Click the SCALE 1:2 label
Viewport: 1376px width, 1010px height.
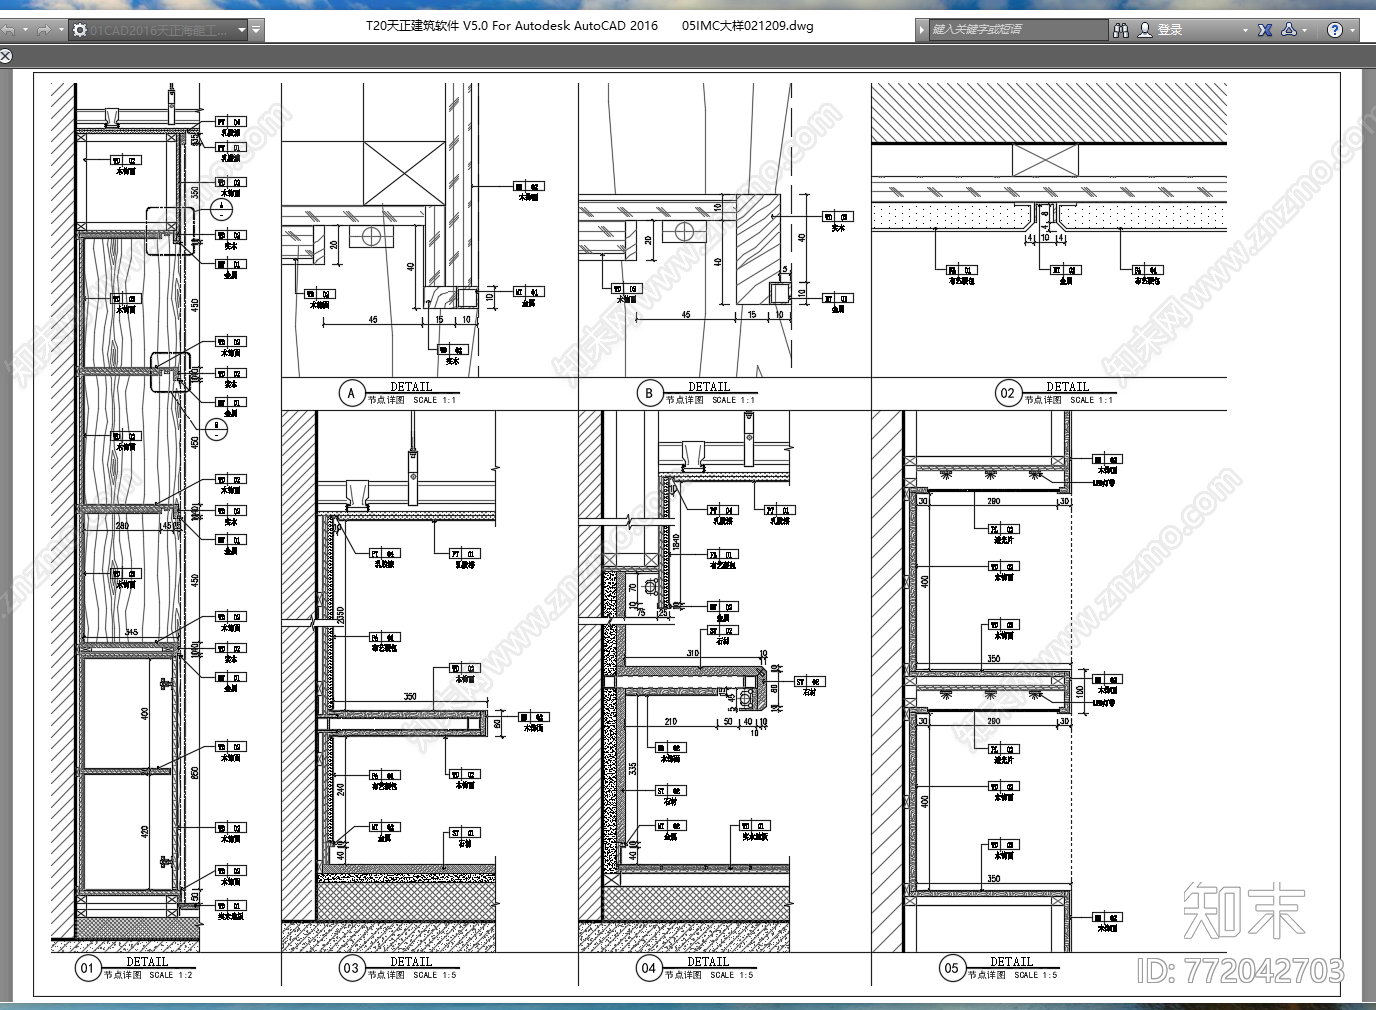click(171, 975)
